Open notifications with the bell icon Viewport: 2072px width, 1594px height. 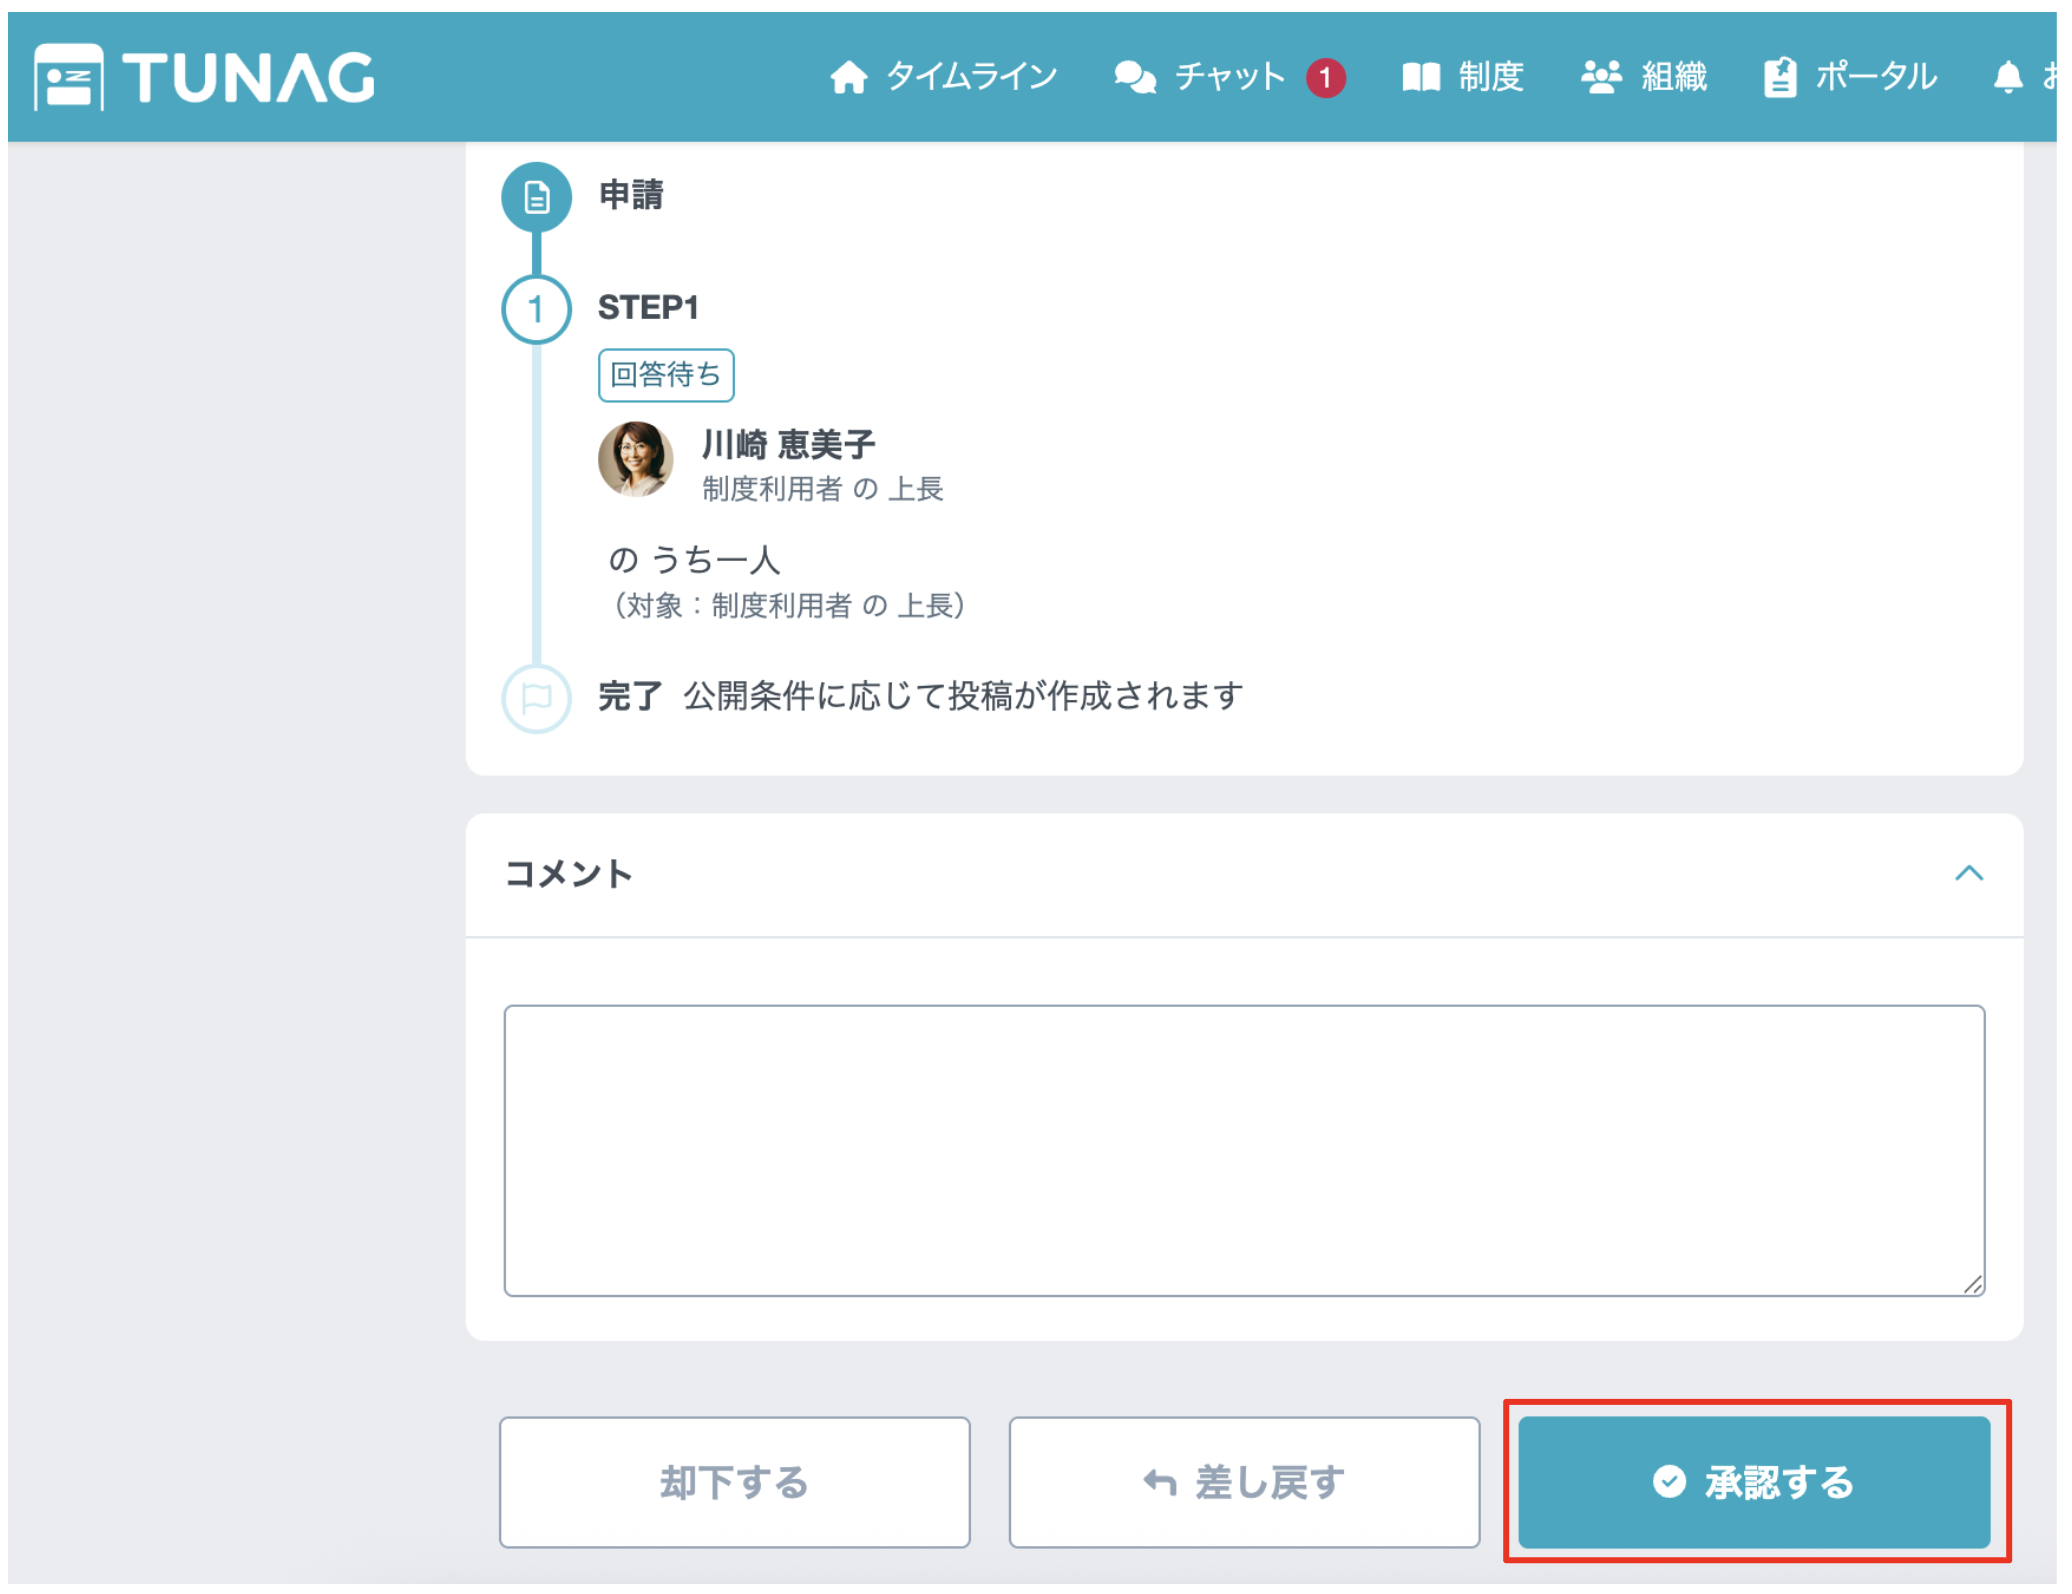coord(2007,77)
